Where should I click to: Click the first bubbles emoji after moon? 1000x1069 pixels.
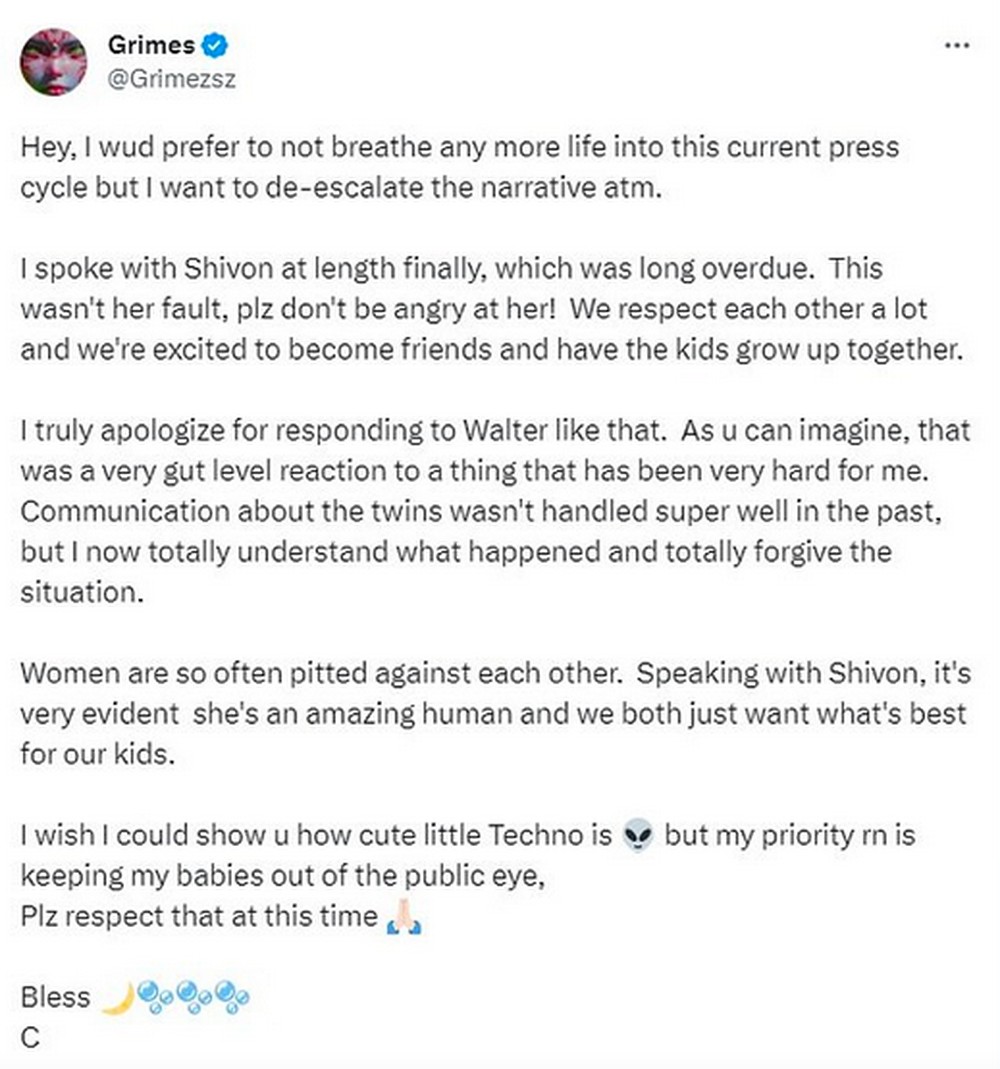155,997
